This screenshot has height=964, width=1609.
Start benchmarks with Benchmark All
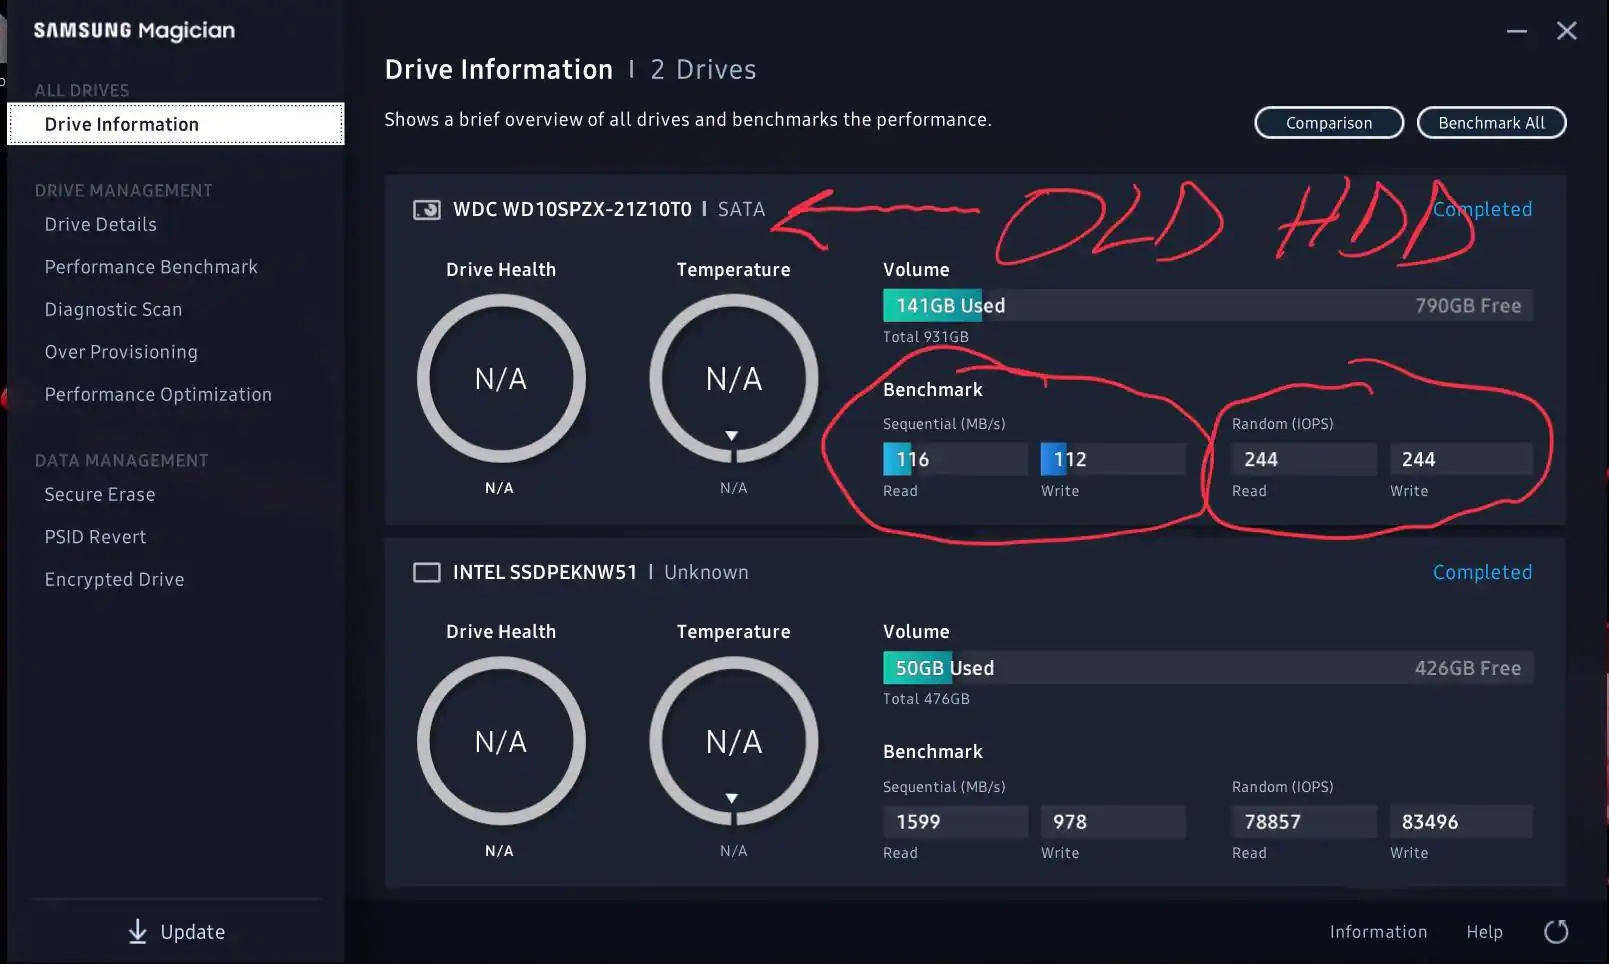tap(1491, 123)
